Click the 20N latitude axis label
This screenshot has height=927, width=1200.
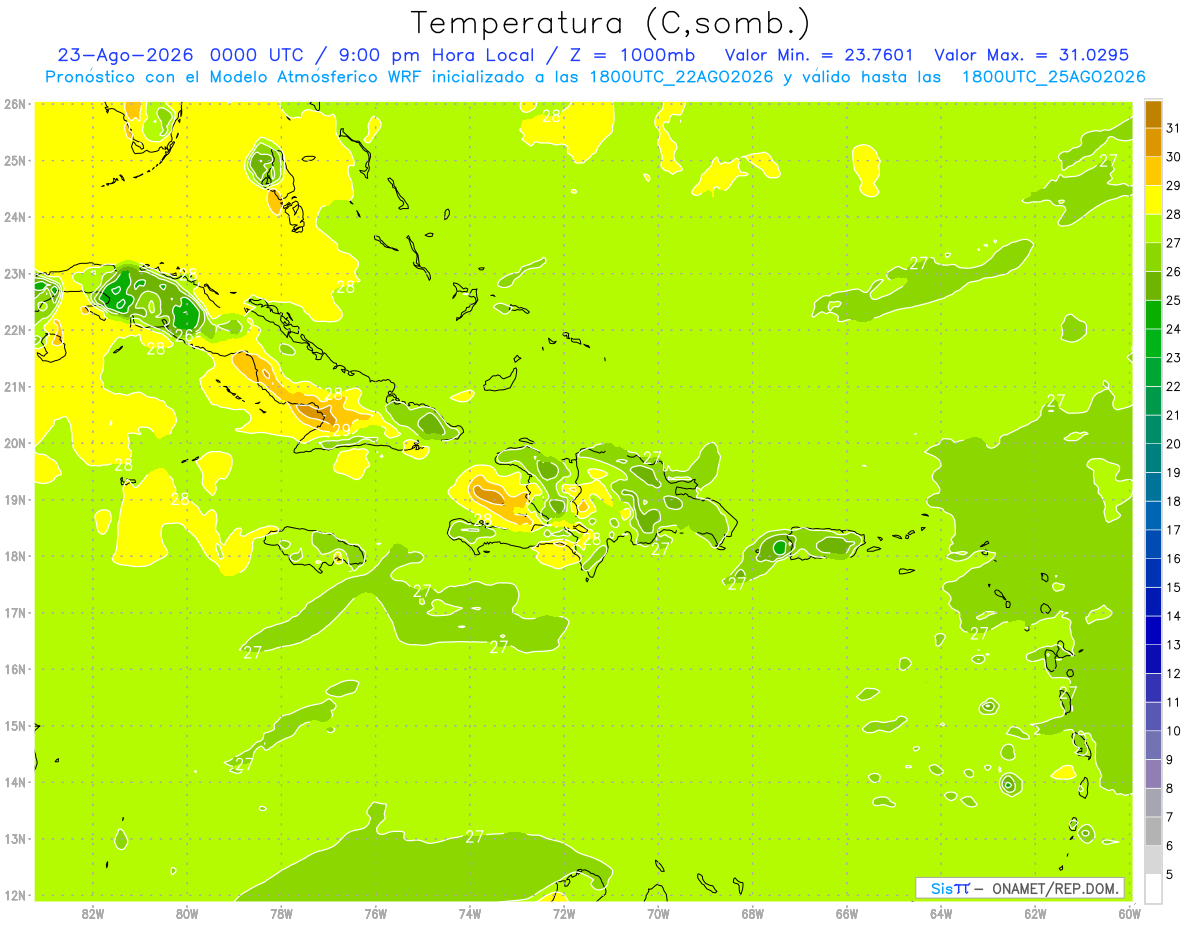coord(14,443)
